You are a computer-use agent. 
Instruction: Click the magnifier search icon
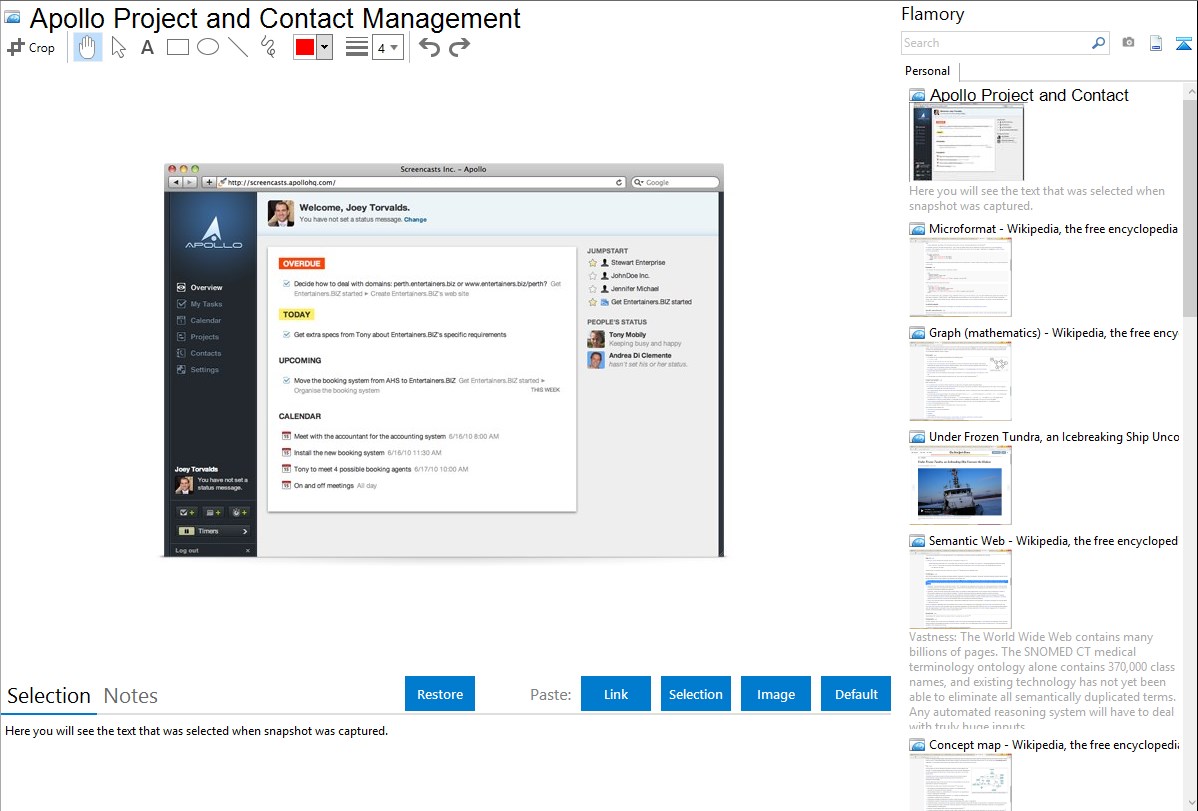[x=1099, y=43]
